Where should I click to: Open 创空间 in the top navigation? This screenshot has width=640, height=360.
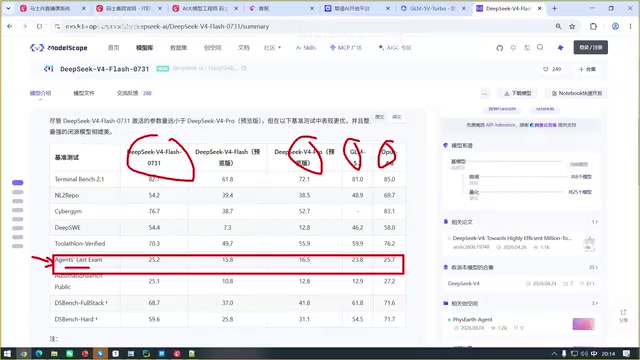[x=212, y=48]
